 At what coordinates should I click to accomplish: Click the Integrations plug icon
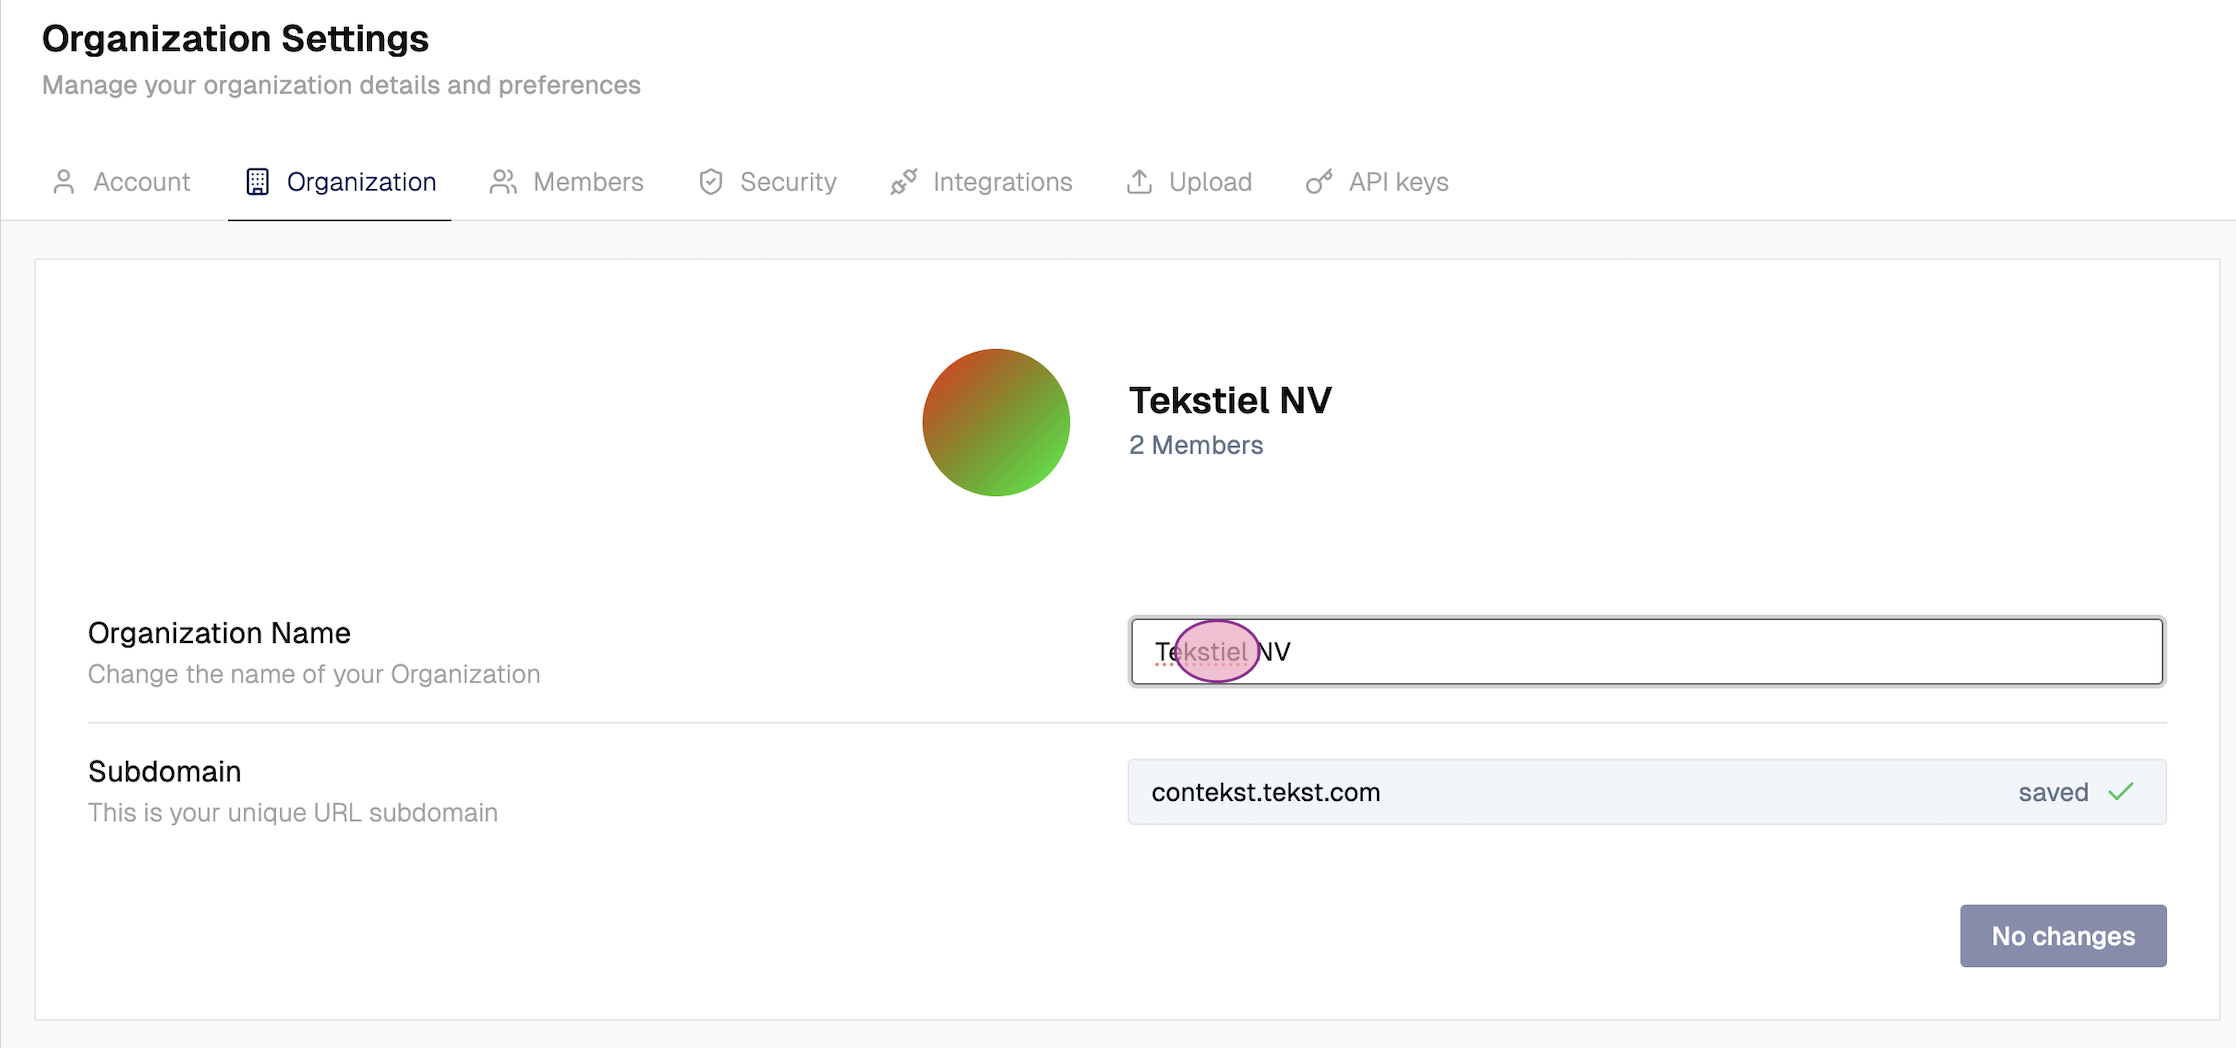[904, 182]
